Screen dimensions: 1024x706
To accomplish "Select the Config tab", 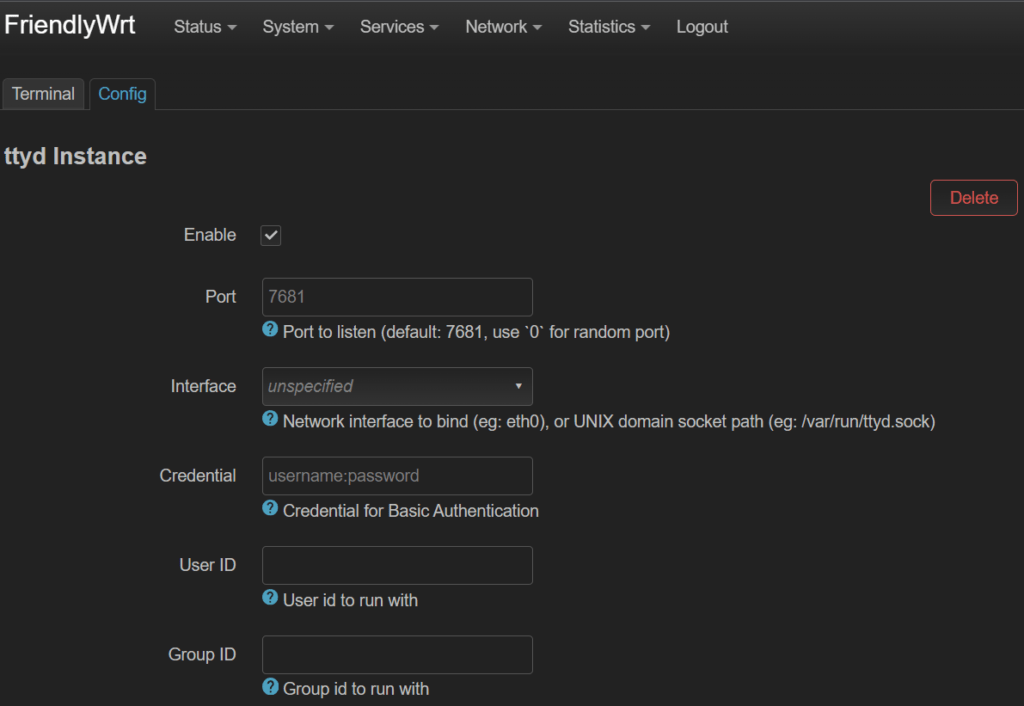I will pos(122,93).
